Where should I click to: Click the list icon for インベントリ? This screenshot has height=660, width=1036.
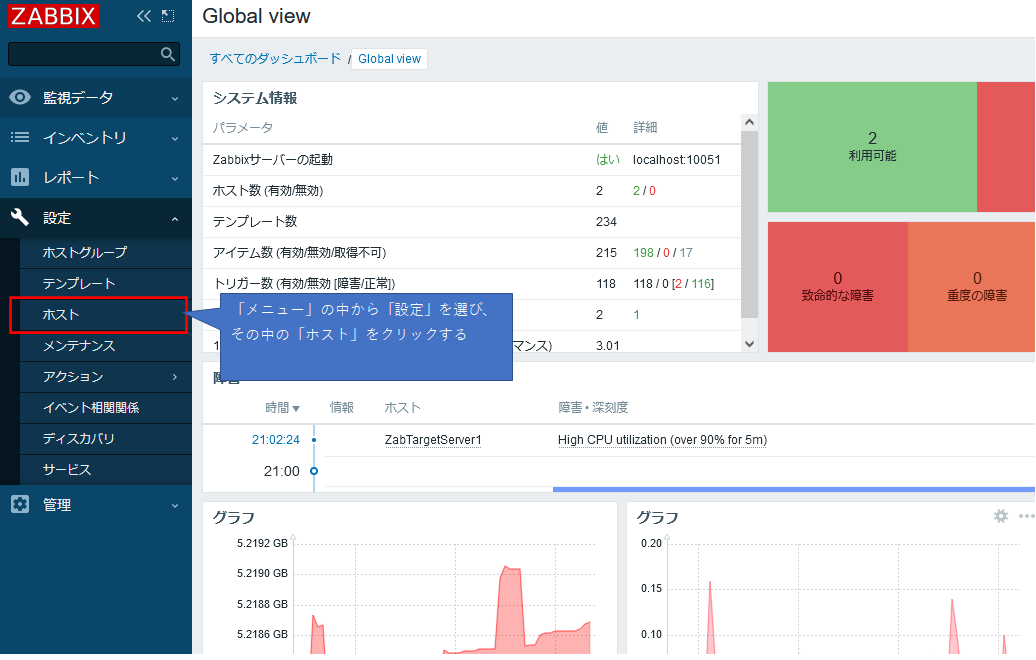coord(20,137)
